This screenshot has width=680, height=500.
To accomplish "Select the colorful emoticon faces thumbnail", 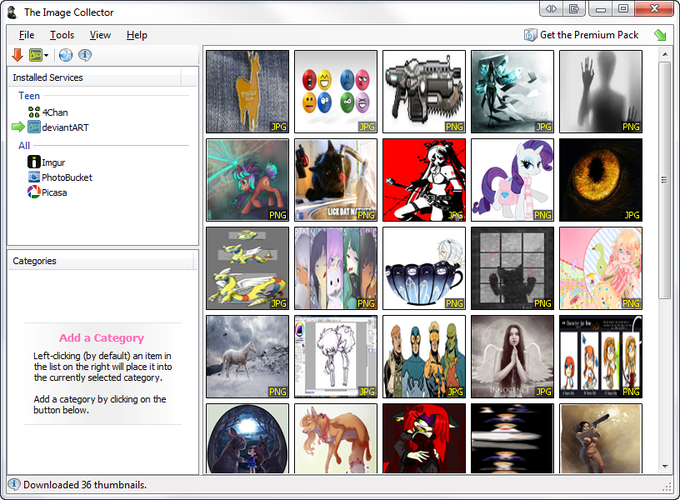I will (x=336, y=92).
